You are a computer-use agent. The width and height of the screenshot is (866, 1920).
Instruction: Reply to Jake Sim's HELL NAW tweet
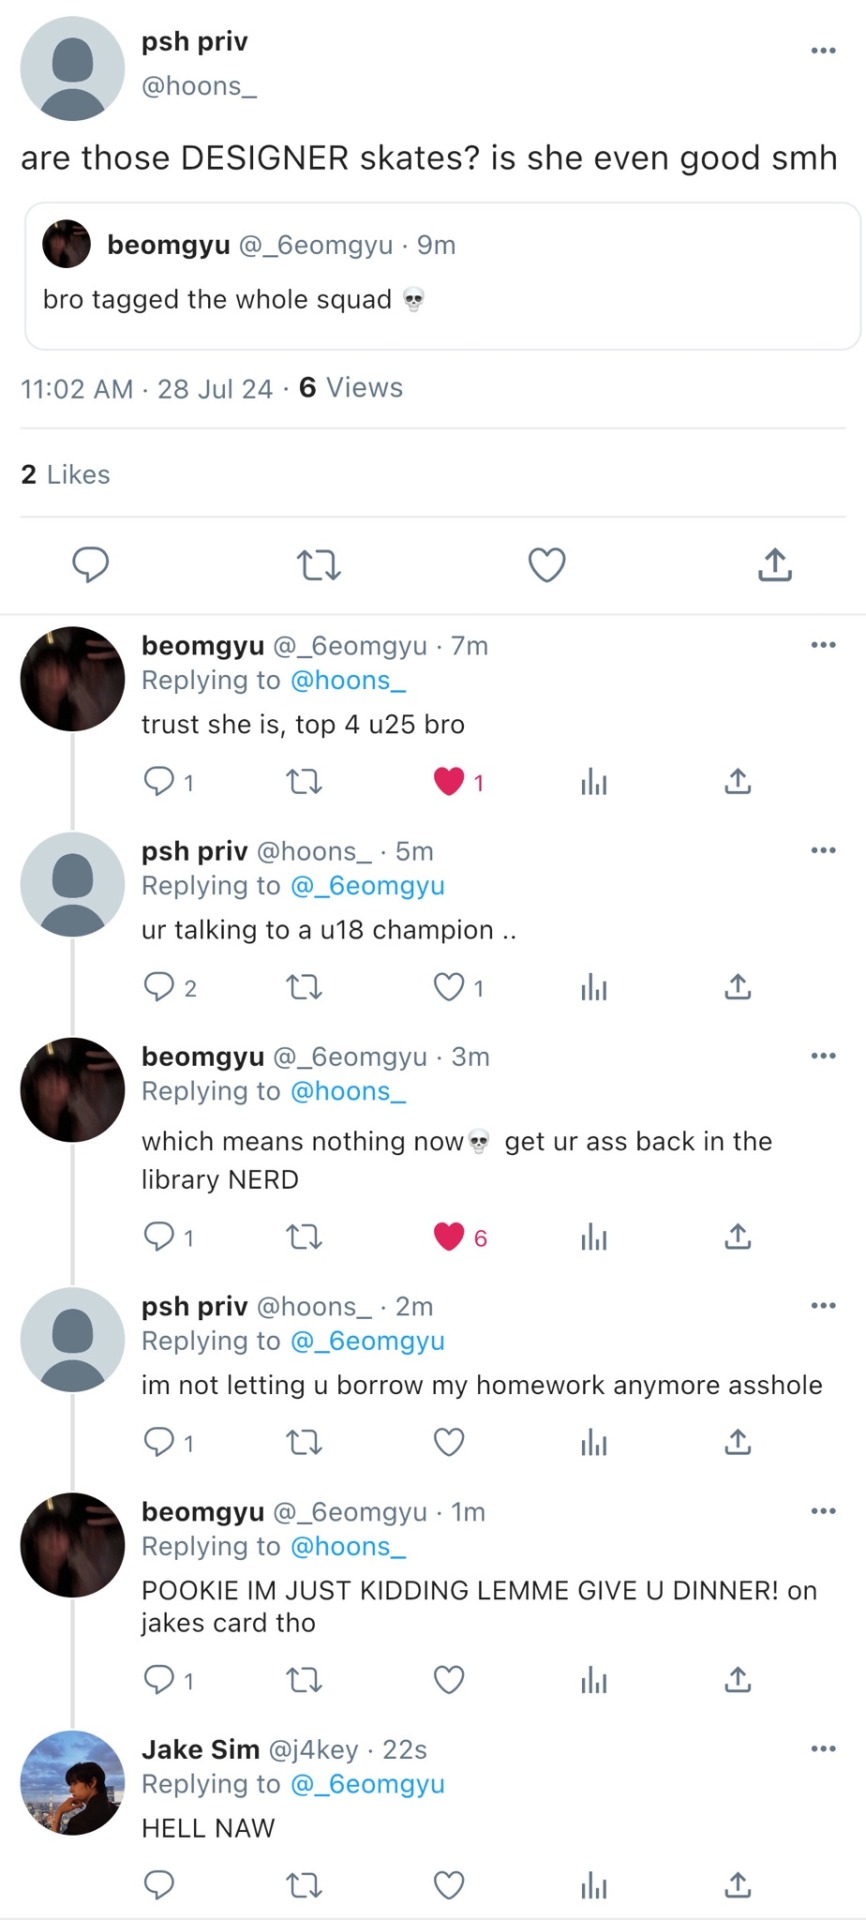pos(160,1886)
